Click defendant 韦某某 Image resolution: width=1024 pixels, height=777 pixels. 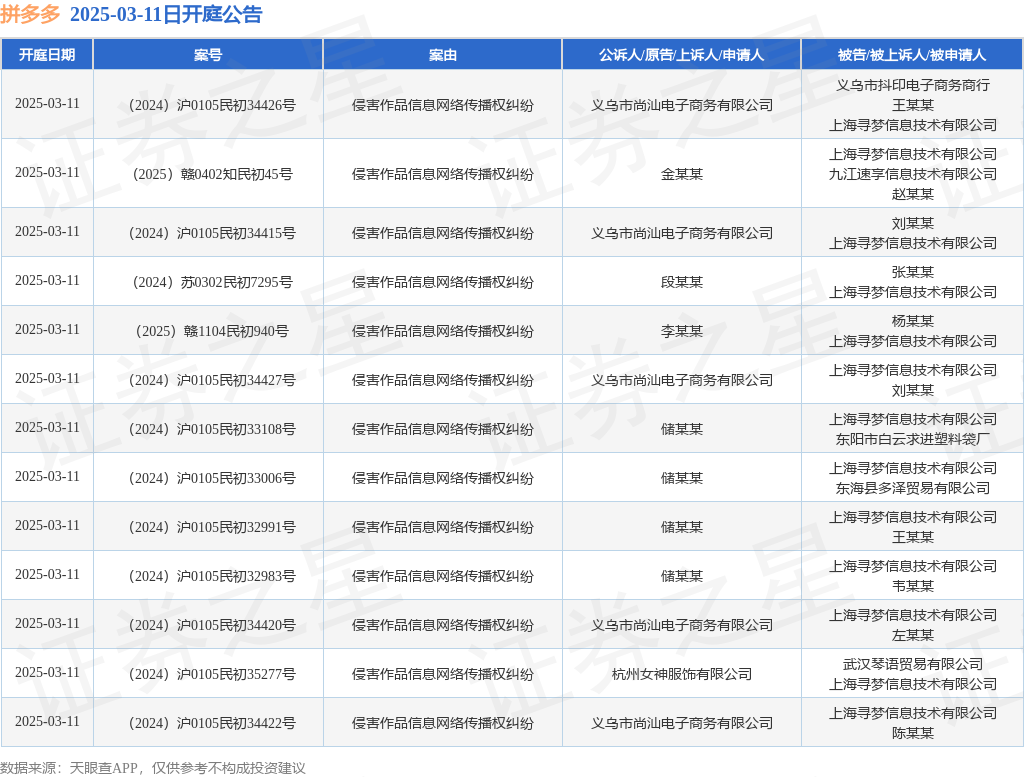click(x=913, y=586)
